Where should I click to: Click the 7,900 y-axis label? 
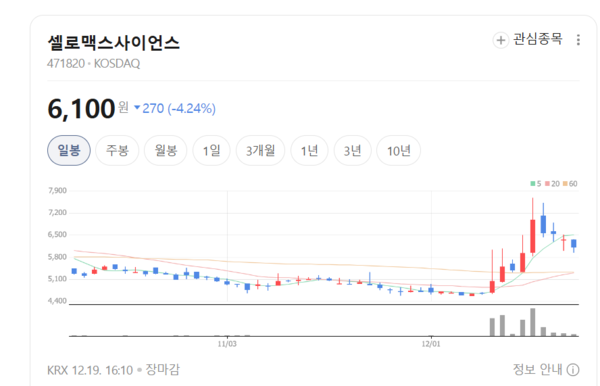click(x=57, y=191)
